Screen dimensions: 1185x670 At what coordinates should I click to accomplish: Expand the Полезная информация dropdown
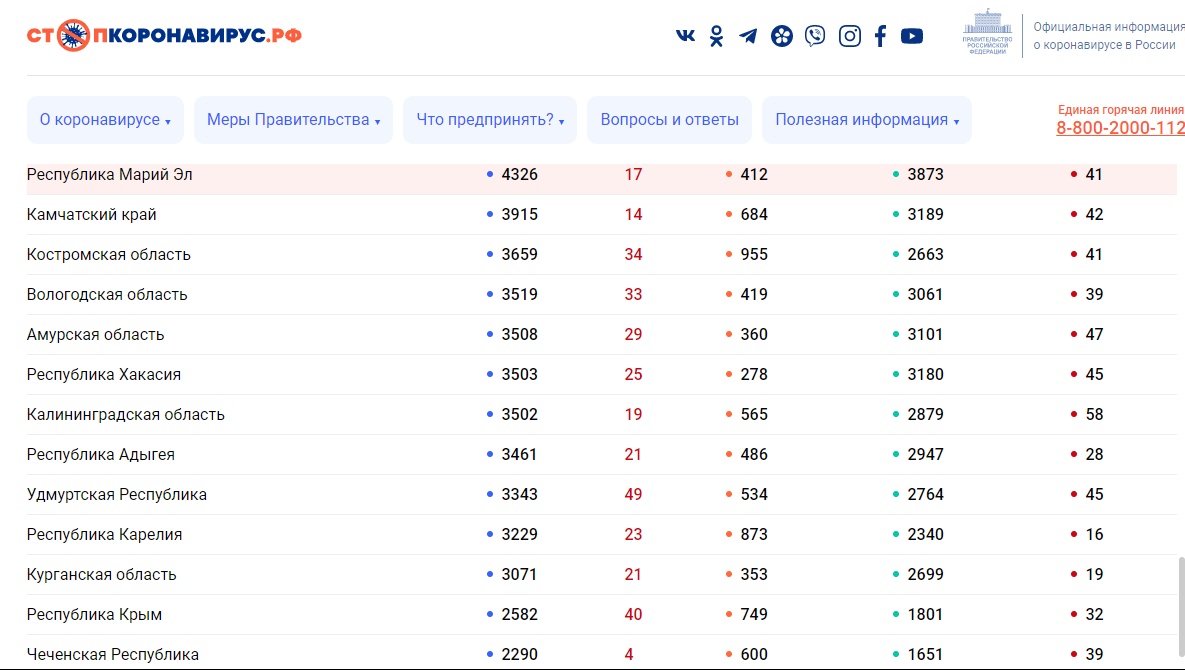point(866,119)
